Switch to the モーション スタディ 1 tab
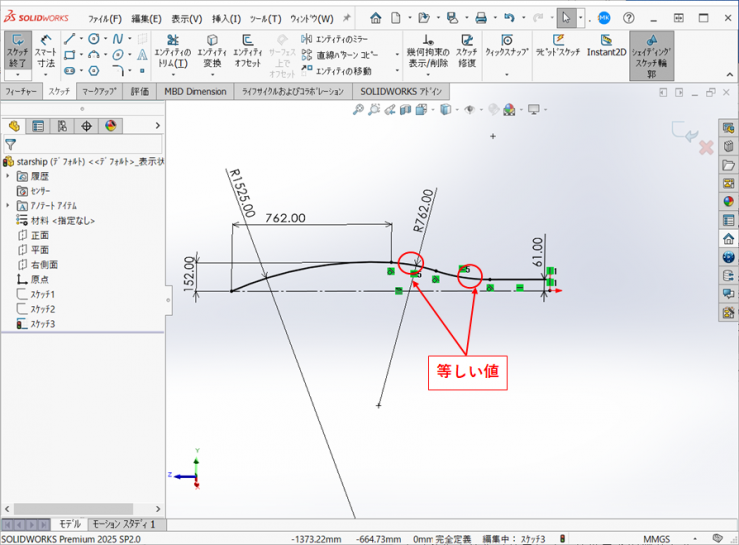739x545 pixels. (126, 524)
